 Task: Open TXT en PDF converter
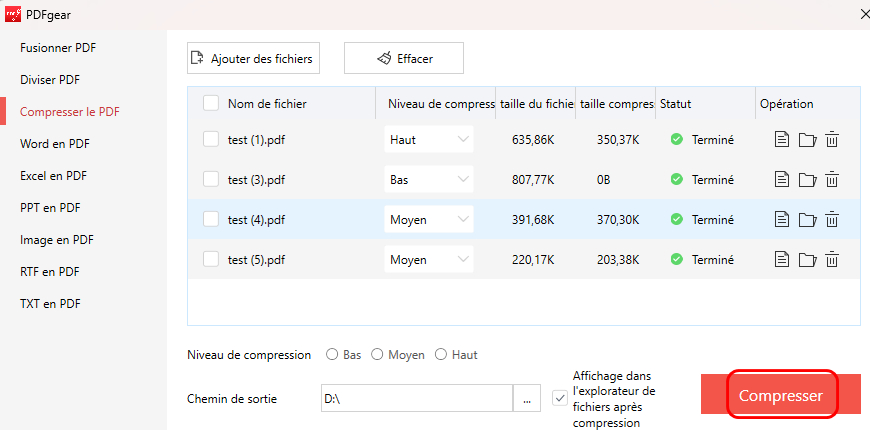[50, 304]
